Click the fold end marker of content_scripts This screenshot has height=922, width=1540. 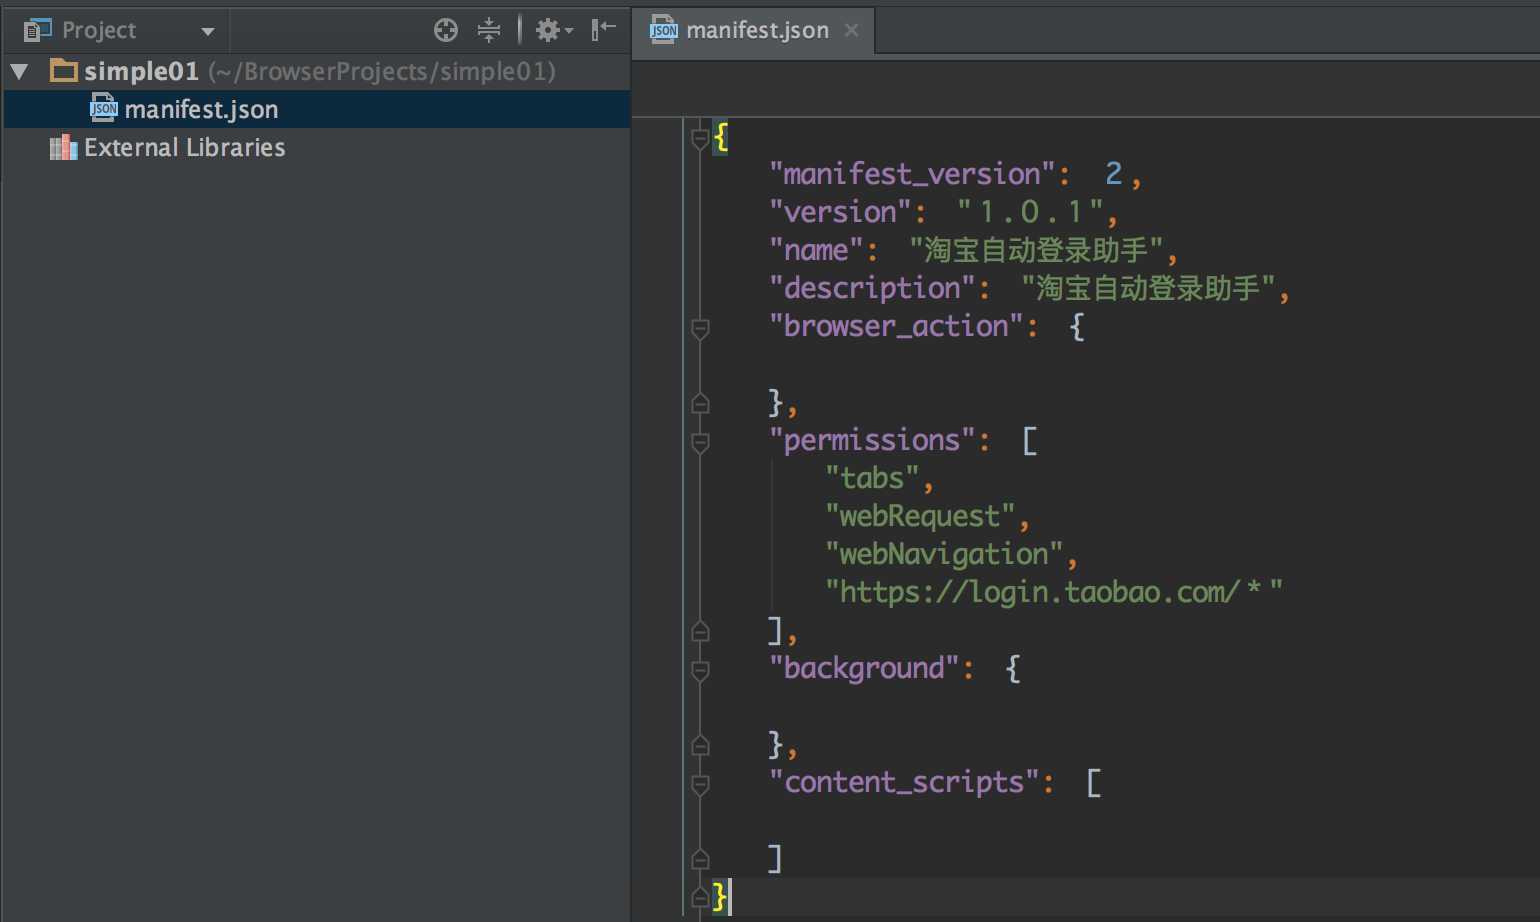point(700,859)
